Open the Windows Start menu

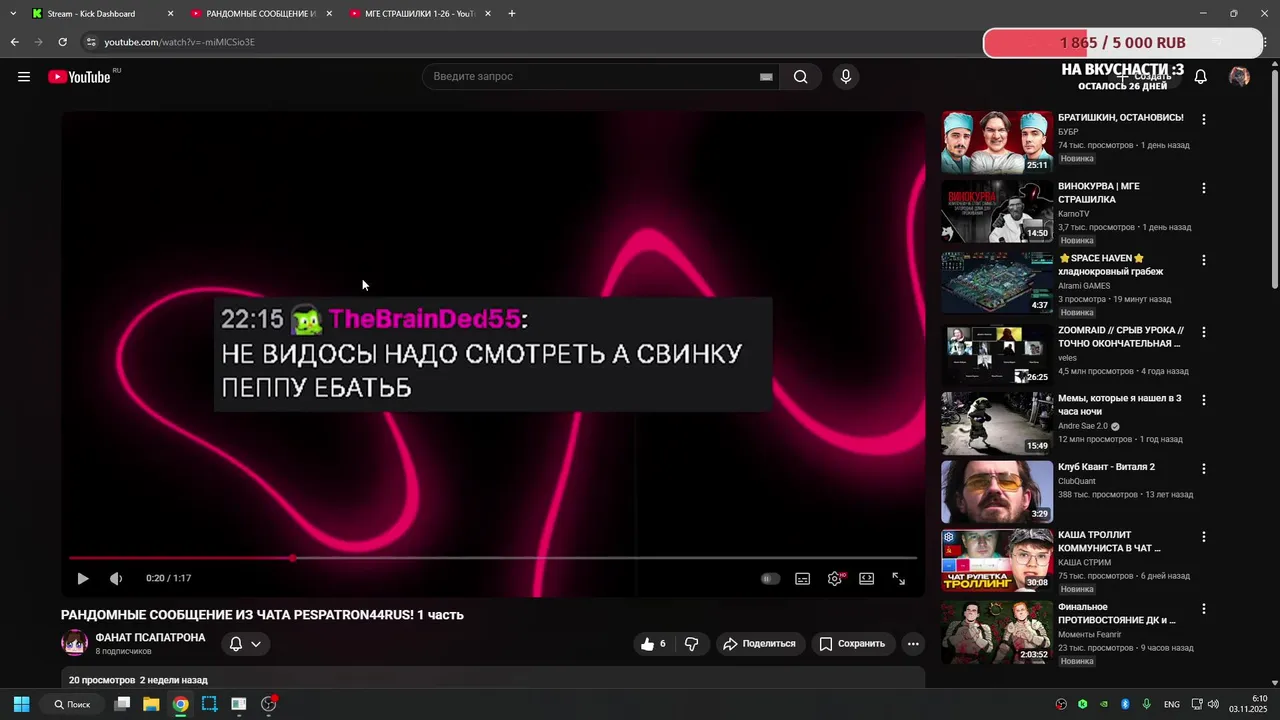point(21,704)
